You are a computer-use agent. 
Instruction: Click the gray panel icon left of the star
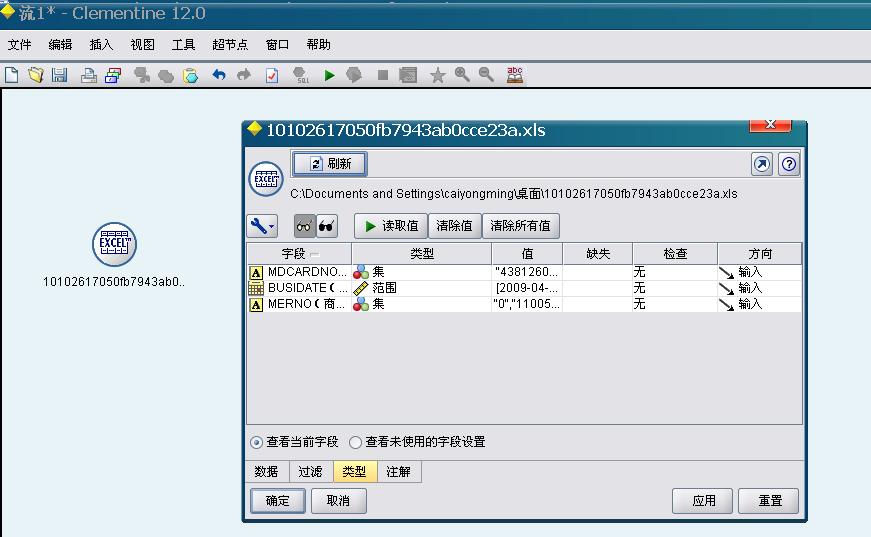[x=408, y=75]
